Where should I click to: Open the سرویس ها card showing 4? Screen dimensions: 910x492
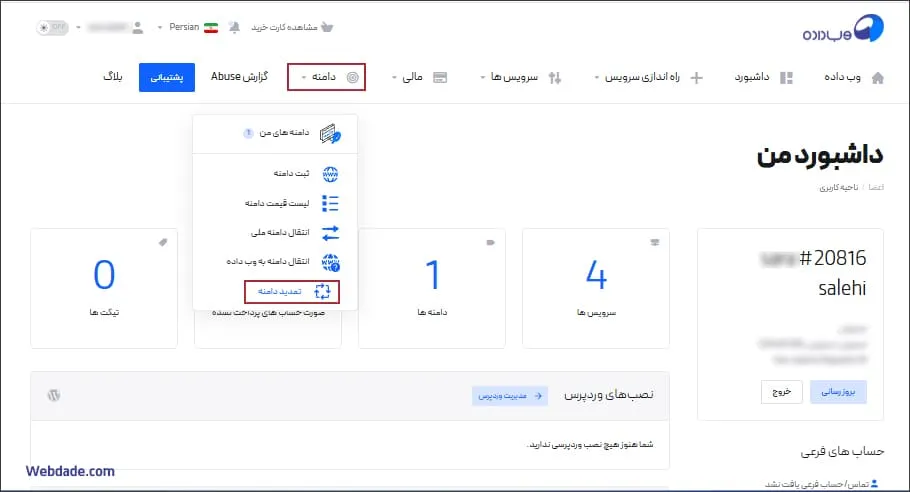click(x=596, y=288)
